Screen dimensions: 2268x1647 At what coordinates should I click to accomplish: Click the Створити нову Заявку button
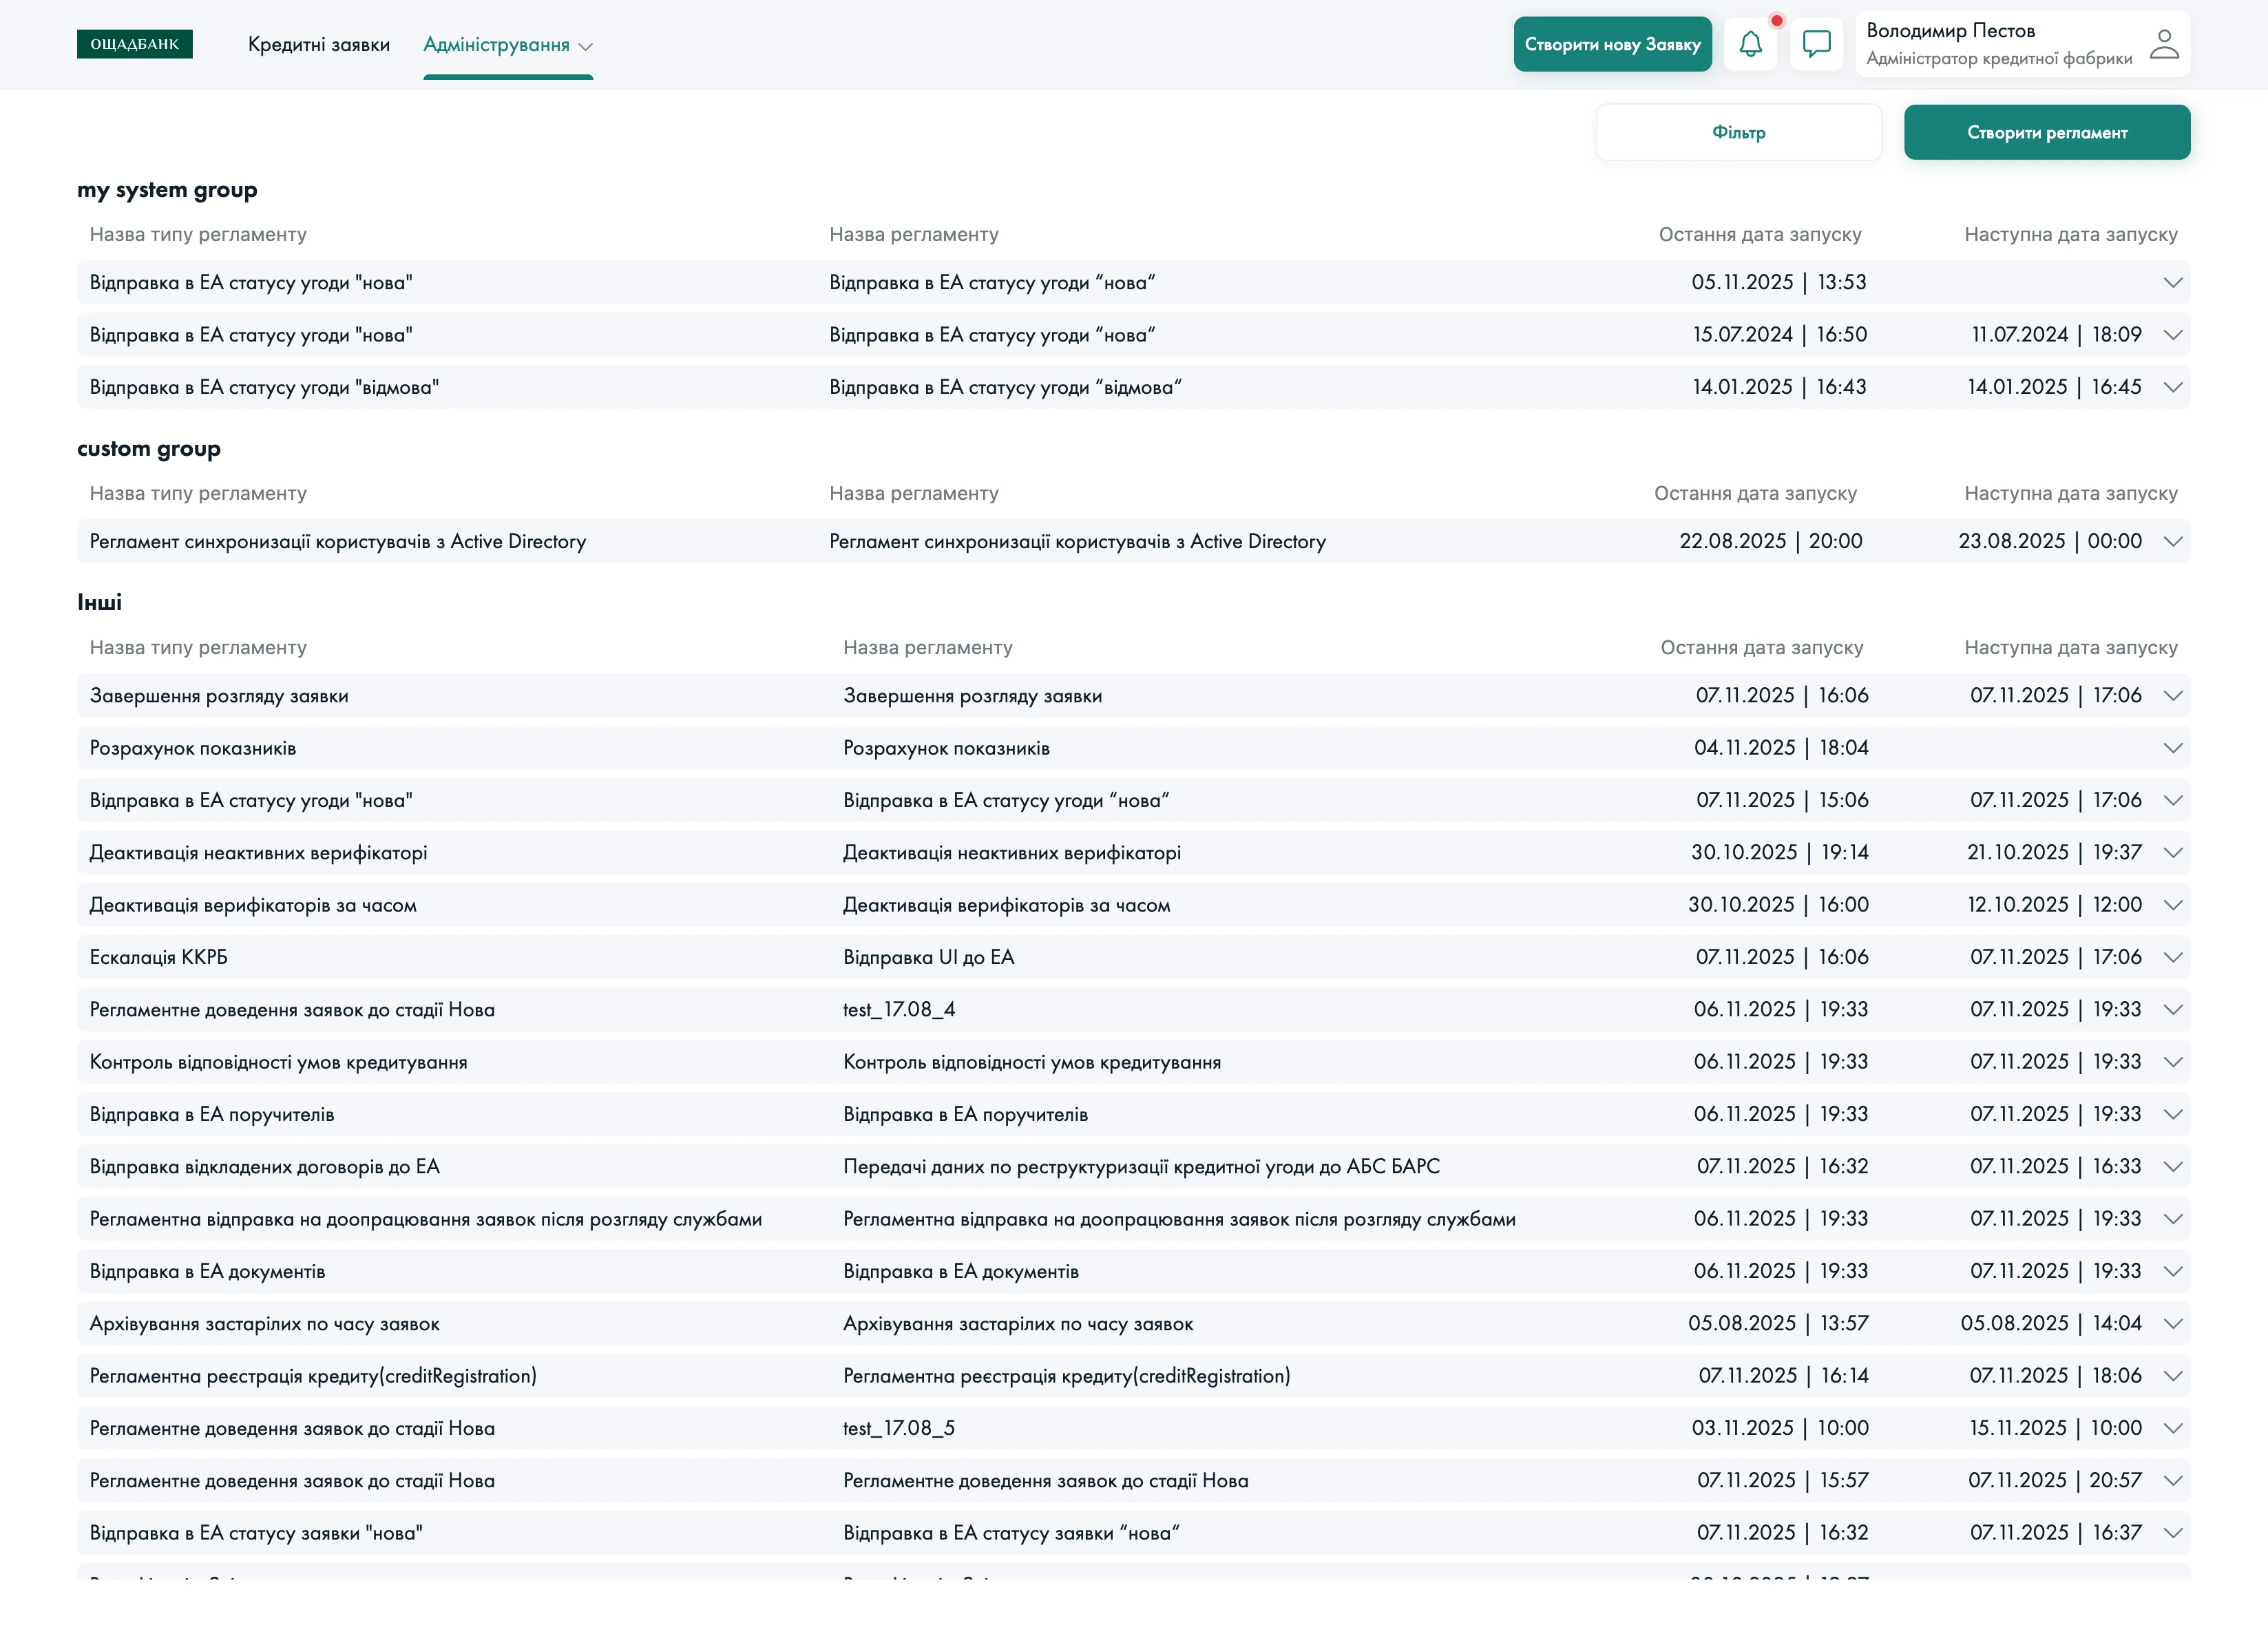[1612, 44]
